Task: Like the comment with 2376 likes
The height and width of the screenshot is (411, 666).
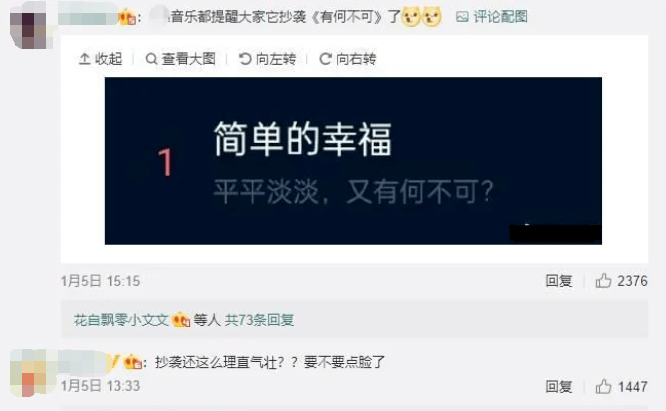Action: click(621, 281)
